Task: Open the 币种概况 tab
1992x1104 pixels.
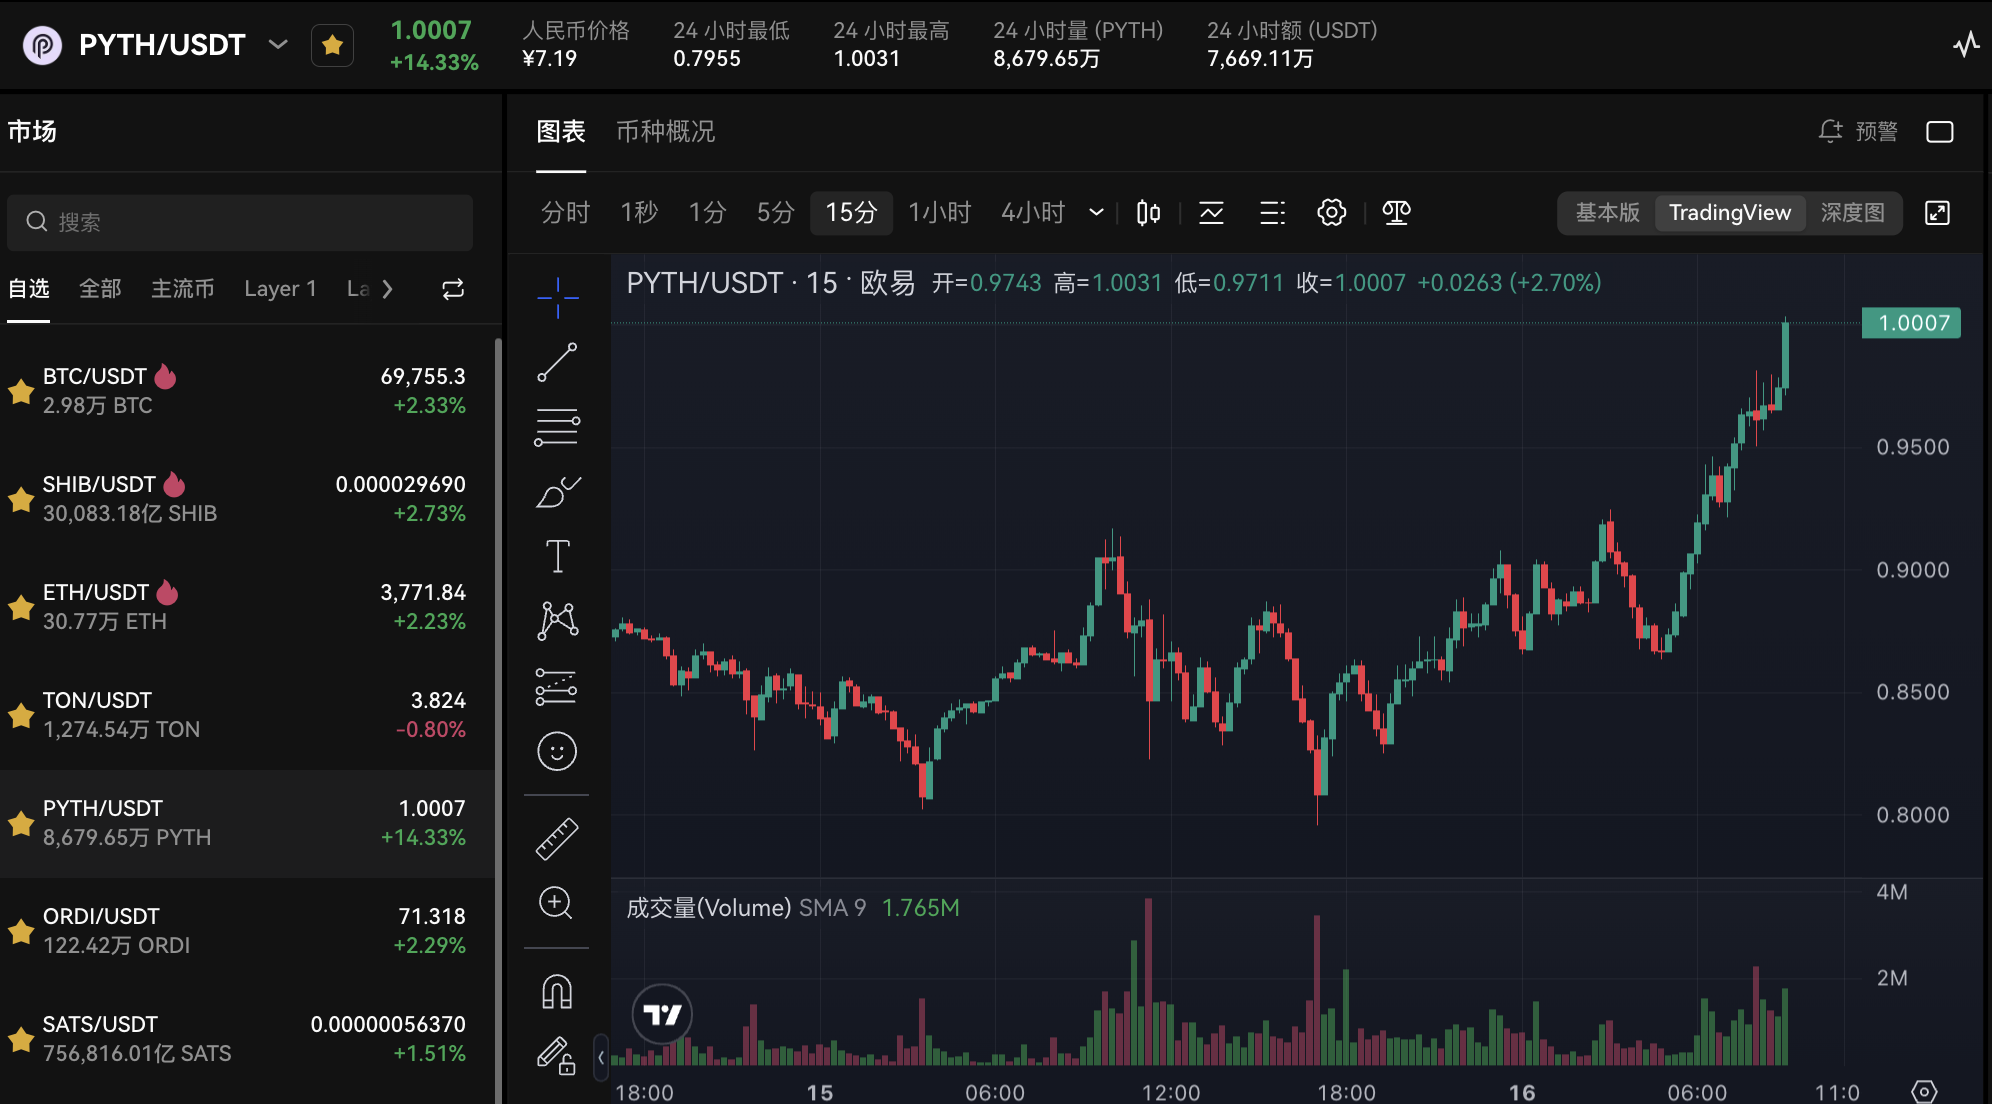Action: [x=665, y=131]
